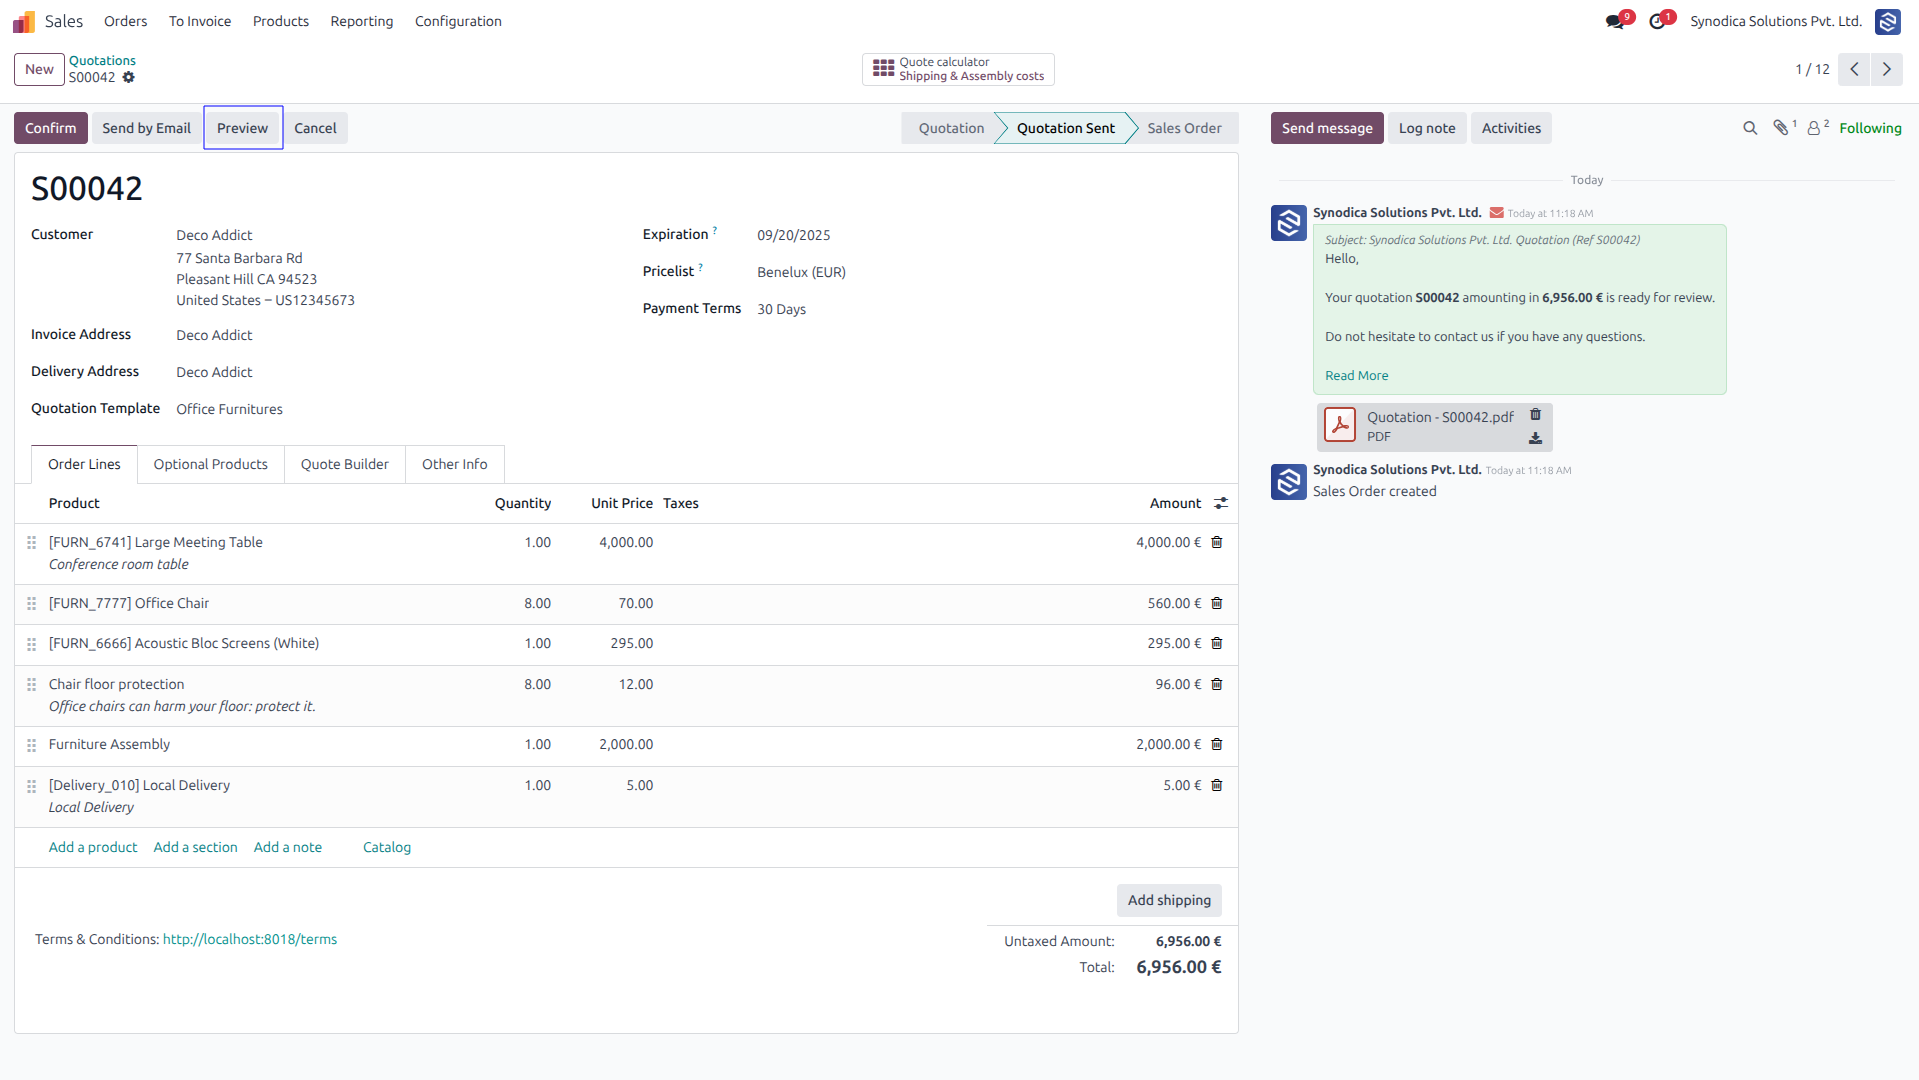Open the activities clock icon

1658,21
